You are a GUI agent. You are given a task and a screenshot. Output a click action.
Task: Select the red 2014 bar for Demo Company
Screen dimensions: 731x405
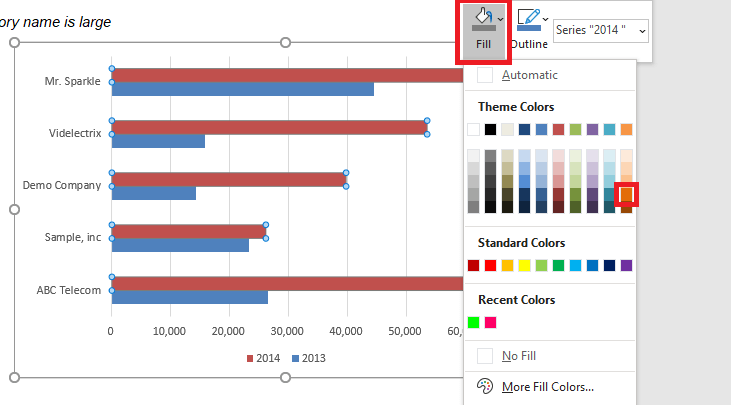[x=229, y=179]
